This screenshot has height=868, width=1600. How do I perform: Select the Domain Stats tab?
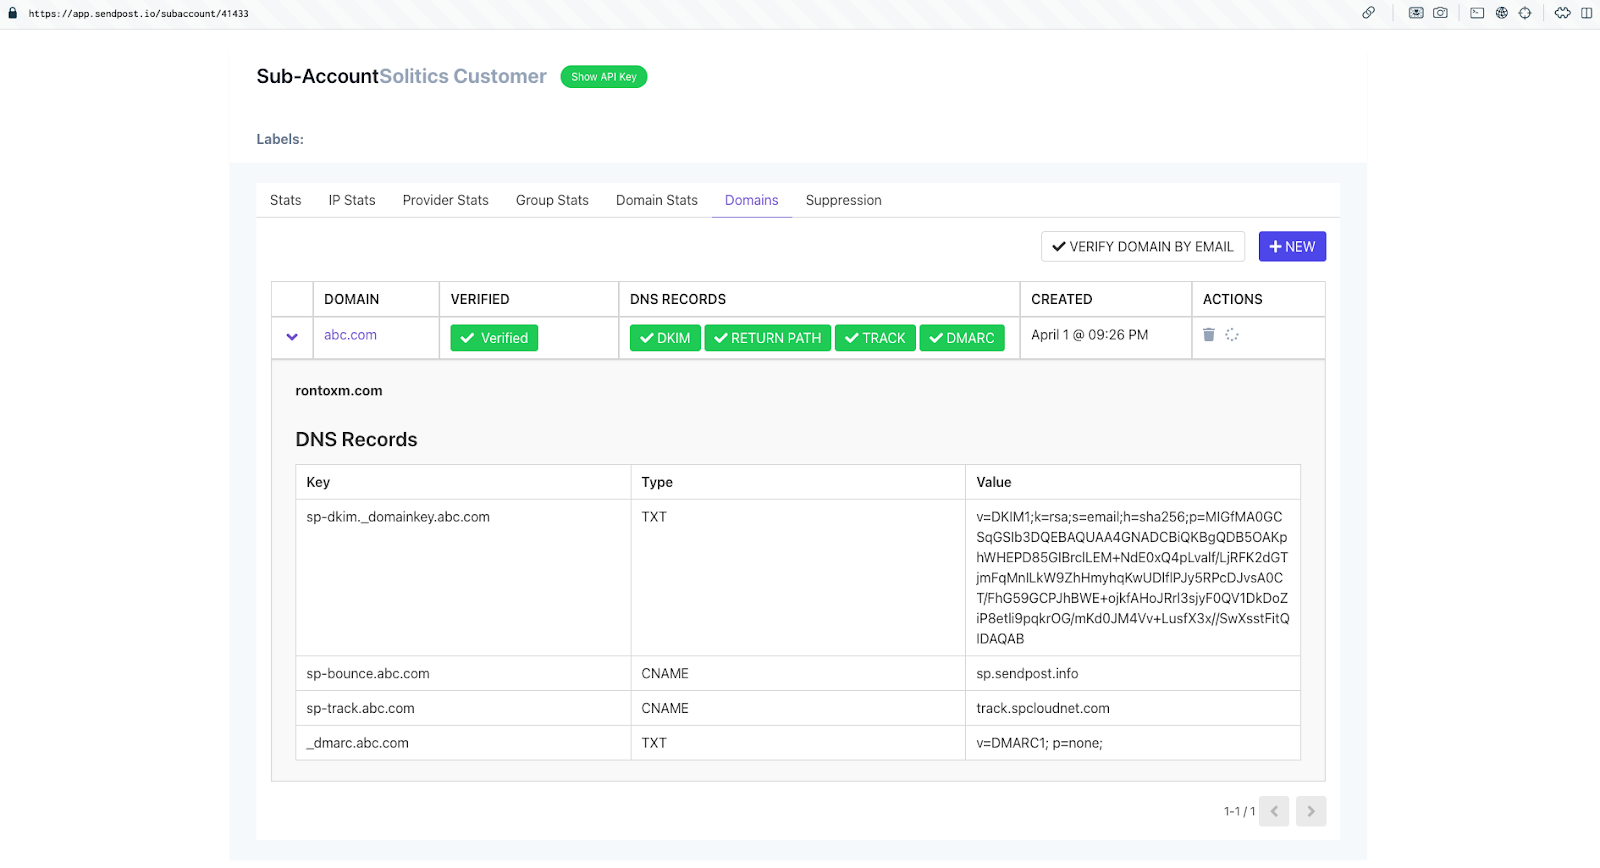(x=657, y=200)
